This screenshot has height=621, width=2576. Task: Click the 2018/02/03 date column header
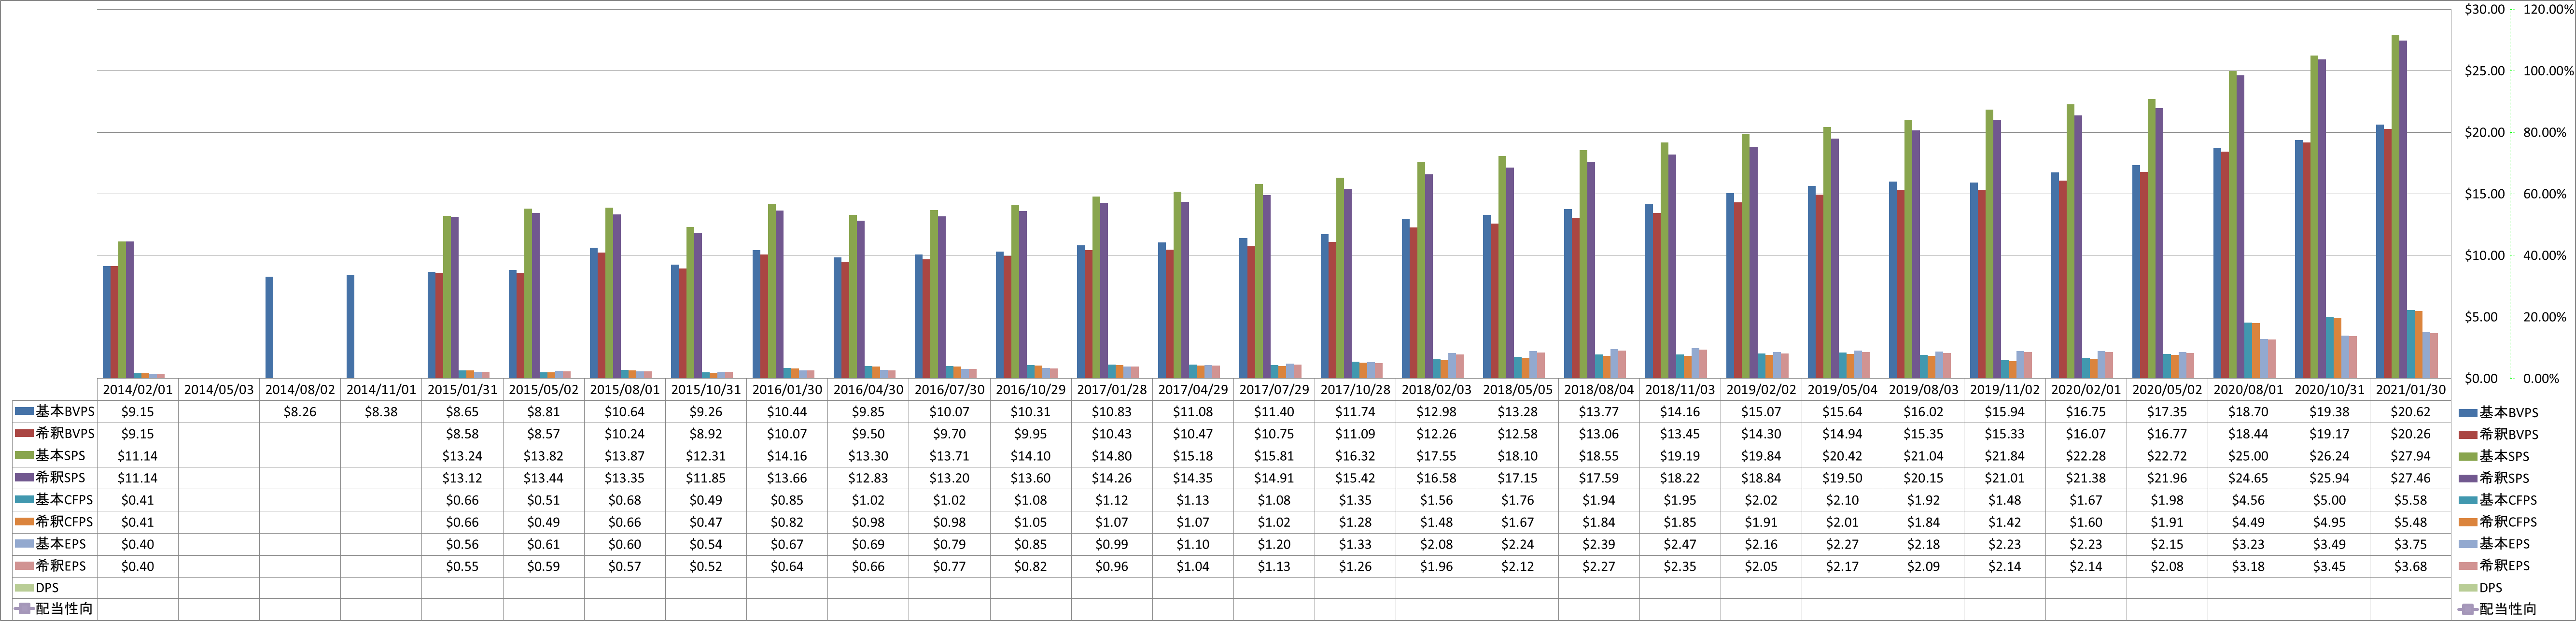click(1436, 390)
